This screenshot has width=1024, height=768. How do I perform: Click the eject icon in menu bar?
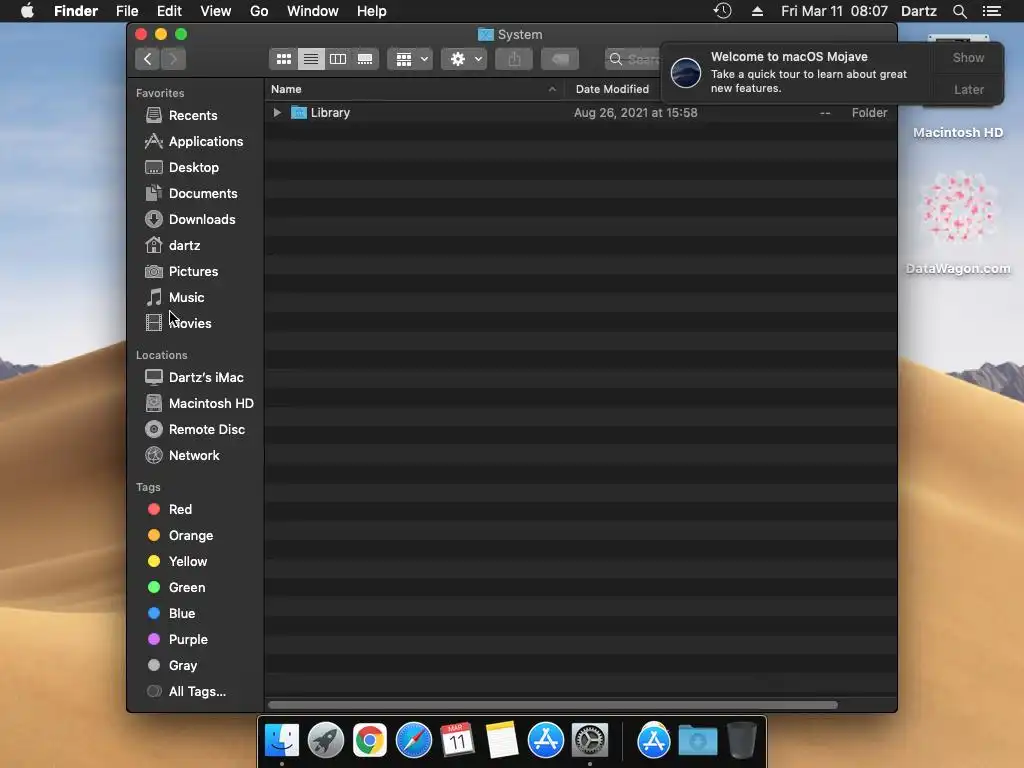(x=758, y=11)
